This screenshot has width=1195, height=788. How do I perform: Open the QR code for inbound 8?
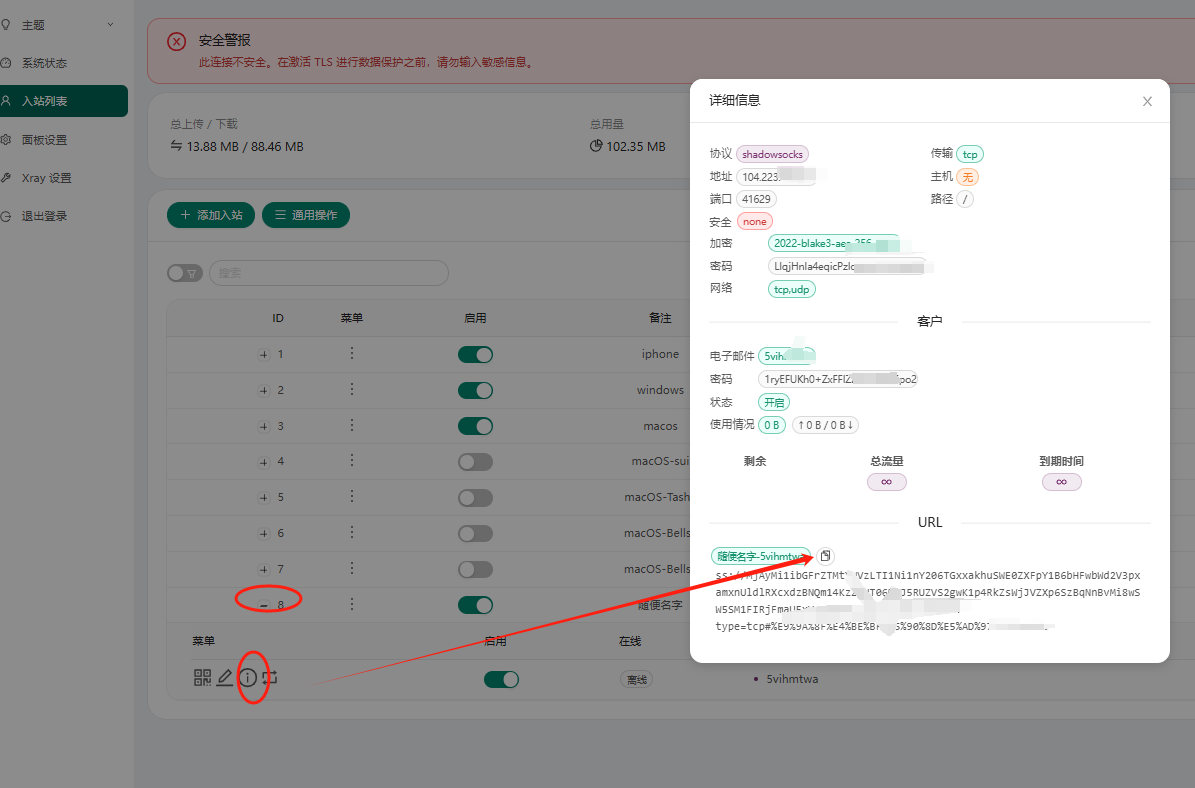pyautogui.click(x=203, y=677)
